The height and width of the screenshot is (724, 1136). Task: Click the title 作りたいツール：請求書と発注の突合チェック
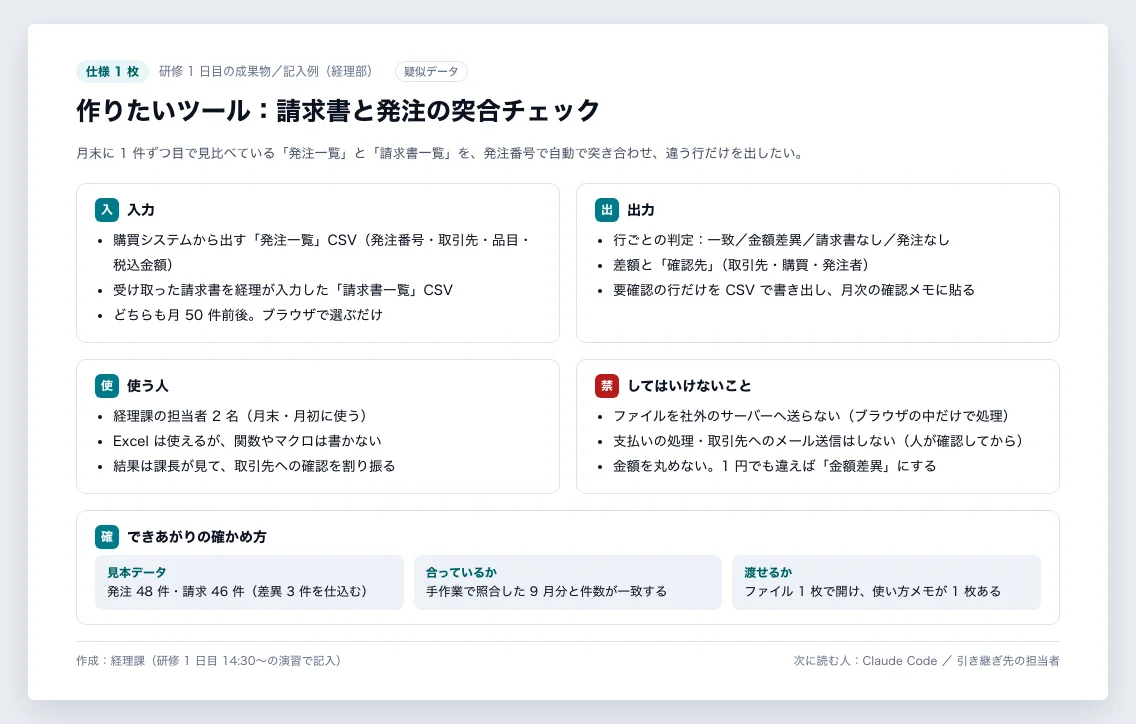click(338, 111)
